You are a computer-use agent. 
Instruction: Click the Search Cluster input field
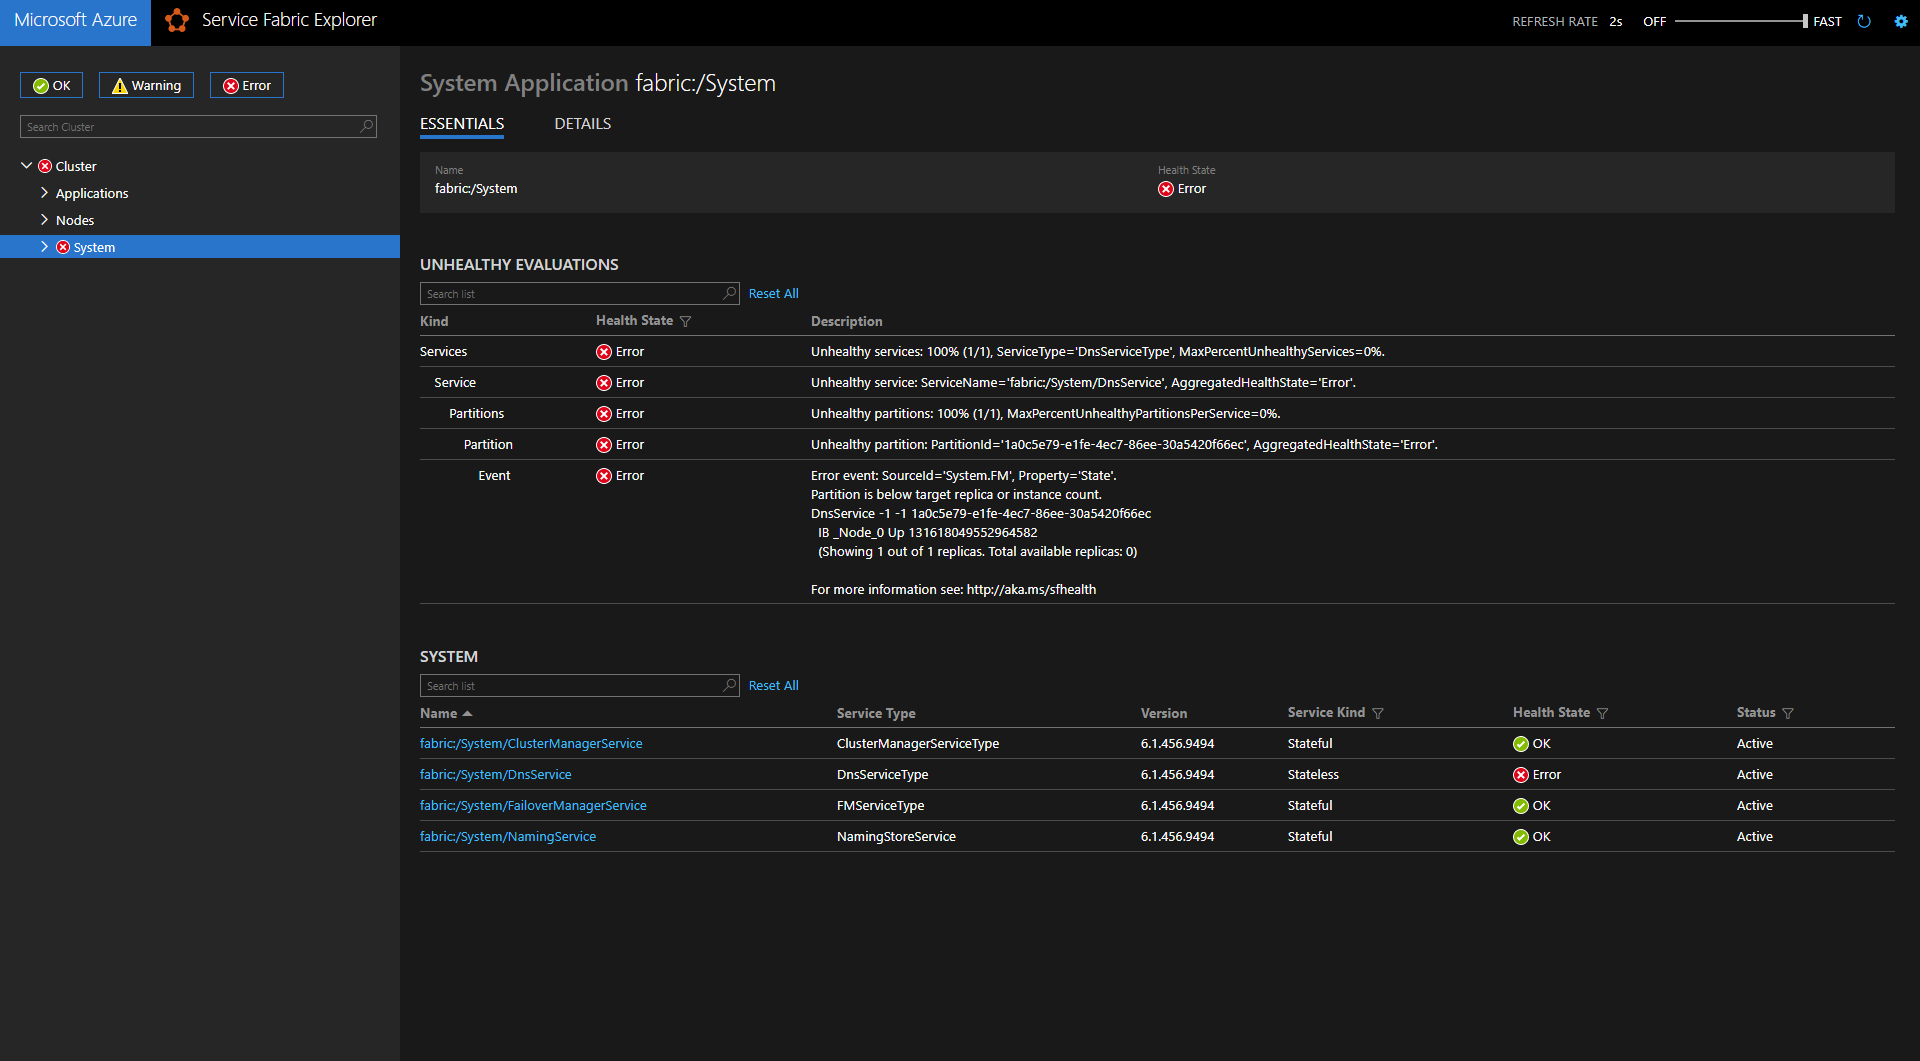(198, 126)
